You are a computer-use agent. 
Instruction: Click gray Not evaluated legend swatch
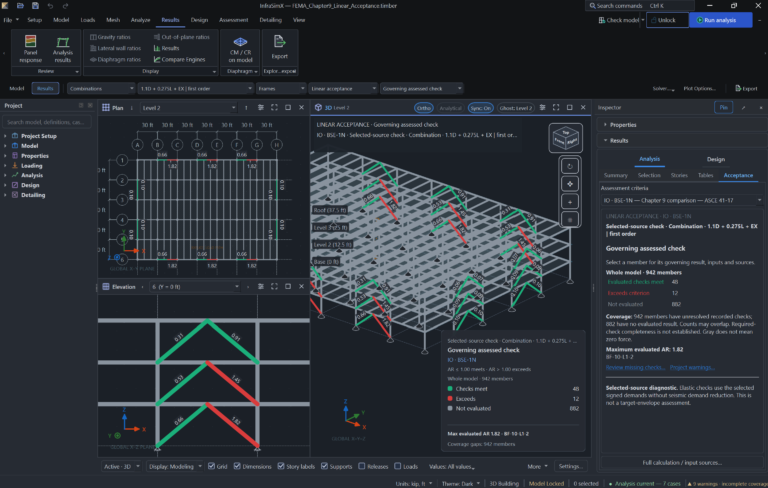[450, 408]
